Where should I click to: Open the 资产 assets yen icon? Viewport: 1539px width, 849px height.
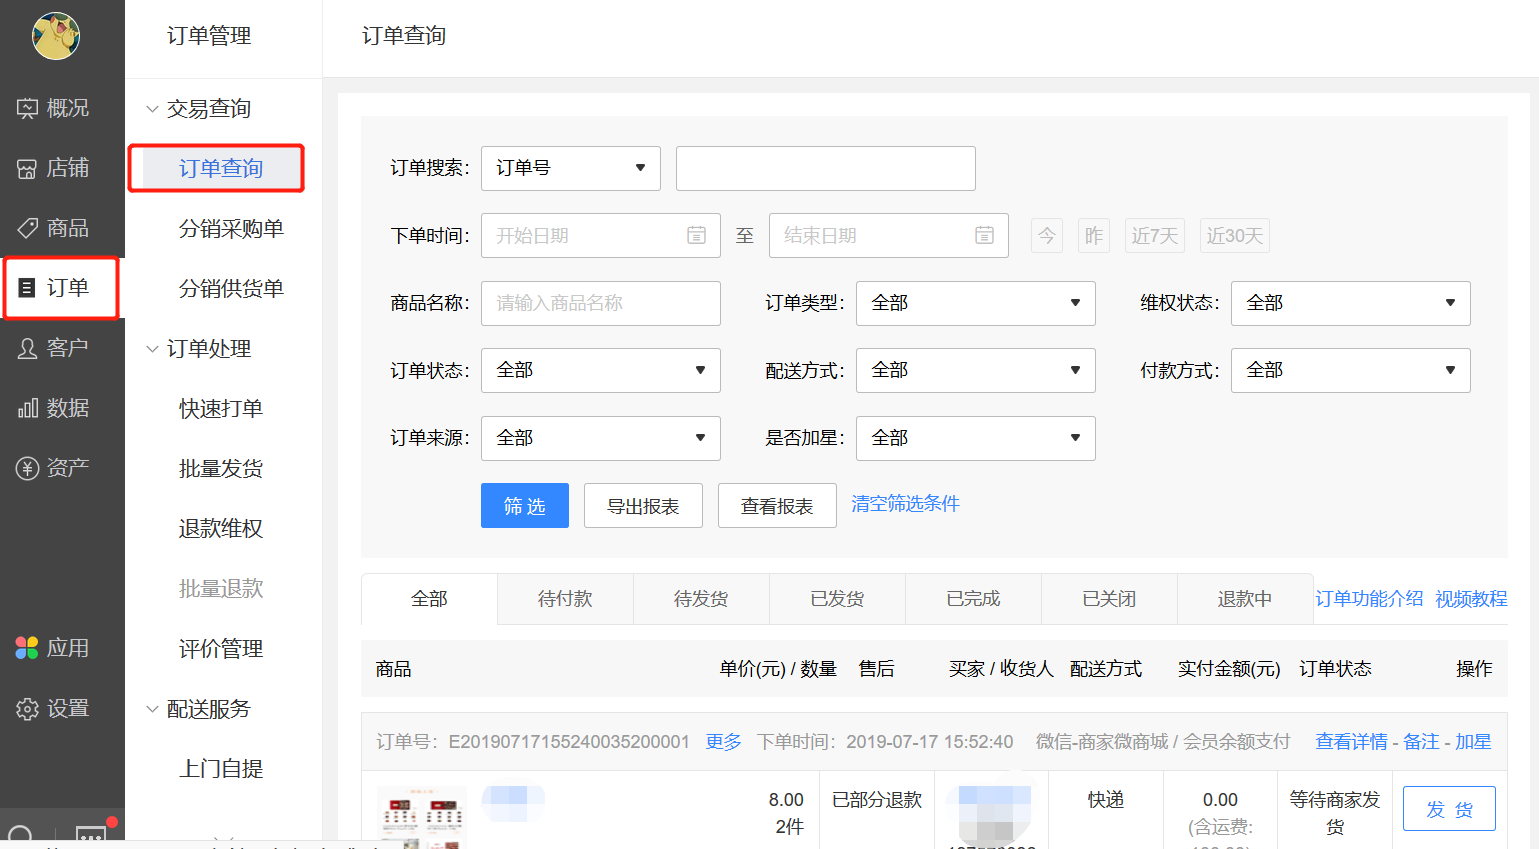pyautogui.click(x=27, y=468)
